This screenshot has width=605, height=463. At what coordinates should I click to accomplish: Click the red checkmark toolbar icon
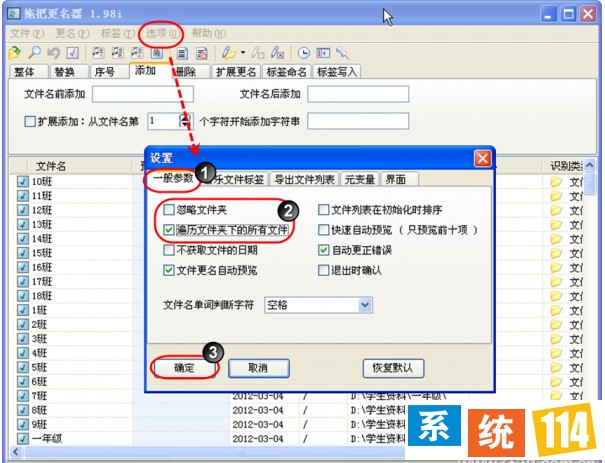tap(73, 53)
